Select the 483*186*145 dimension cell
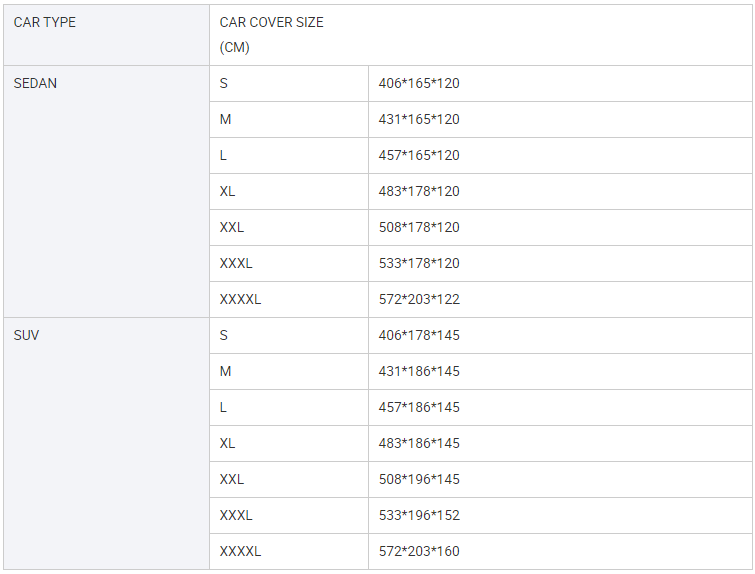Image resolution: width=755 pixels, height=574 pixels. (x=419, y=443)
